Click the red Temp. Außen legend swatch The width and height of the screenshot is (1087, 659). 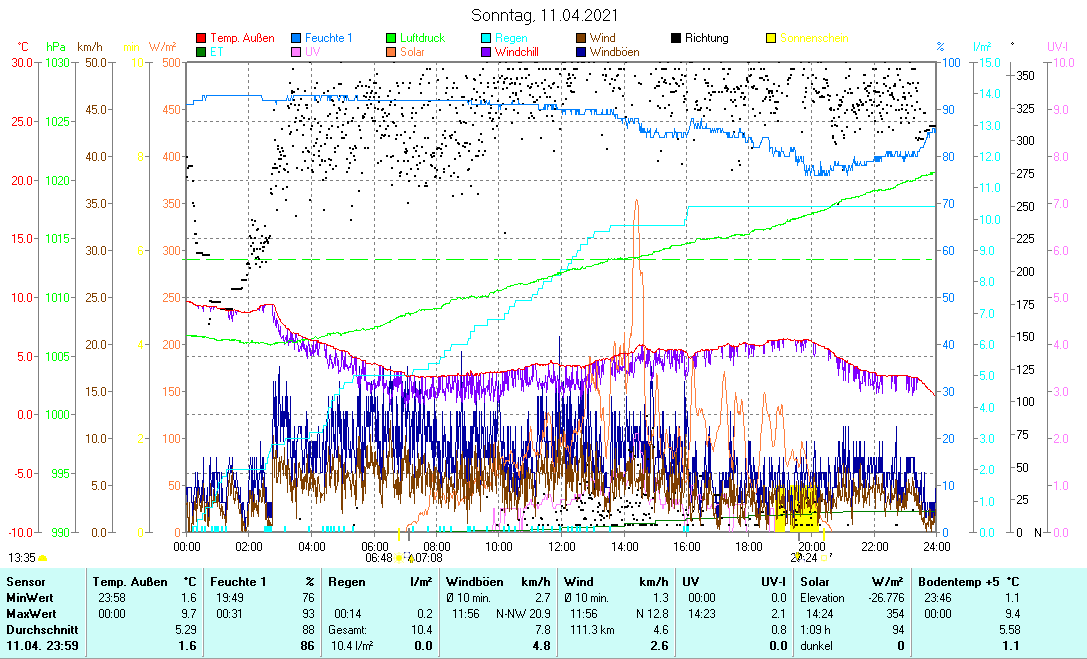(201, 38)
